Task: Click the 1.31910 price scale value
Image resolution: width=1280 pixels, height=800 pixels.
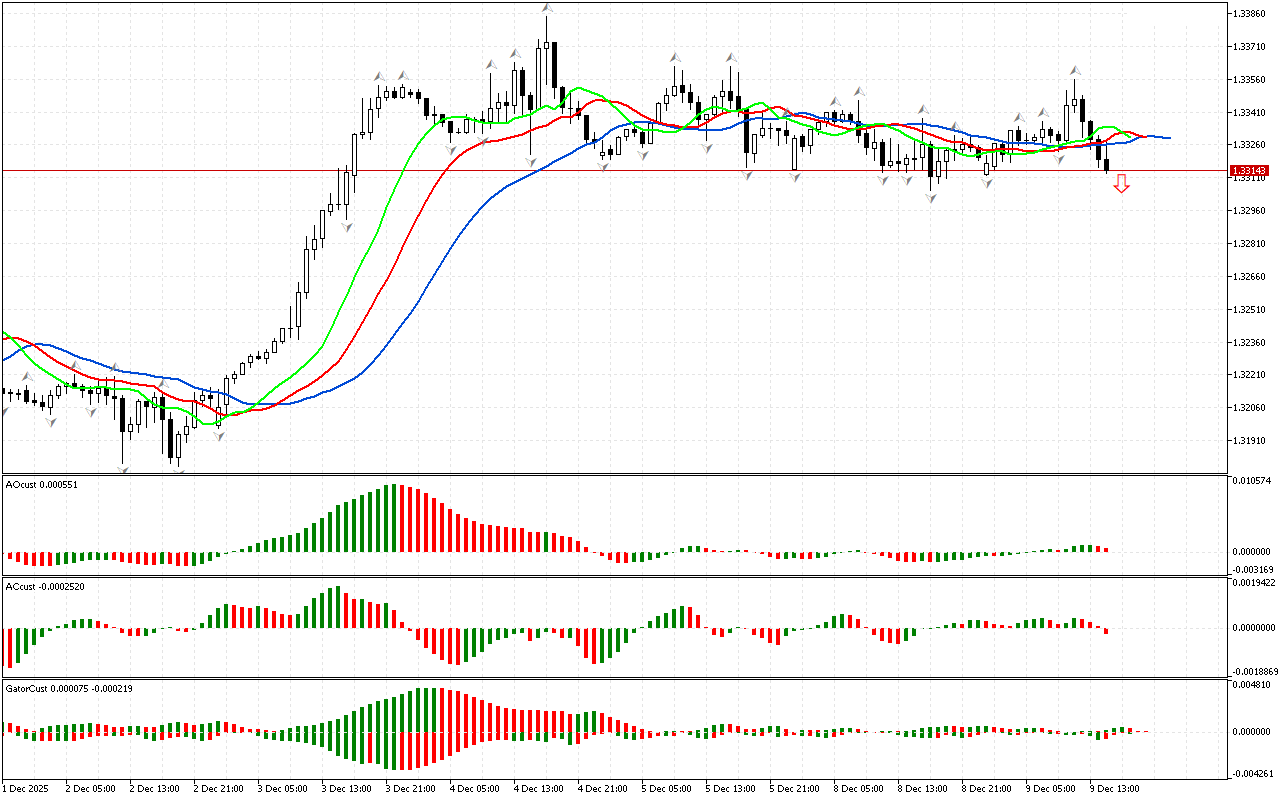Action: (1255, 440)
